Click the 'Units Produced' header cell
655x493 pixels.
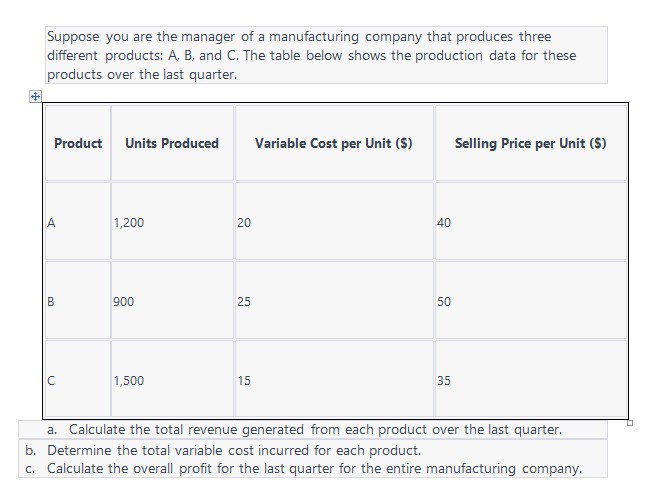point(172,143)
